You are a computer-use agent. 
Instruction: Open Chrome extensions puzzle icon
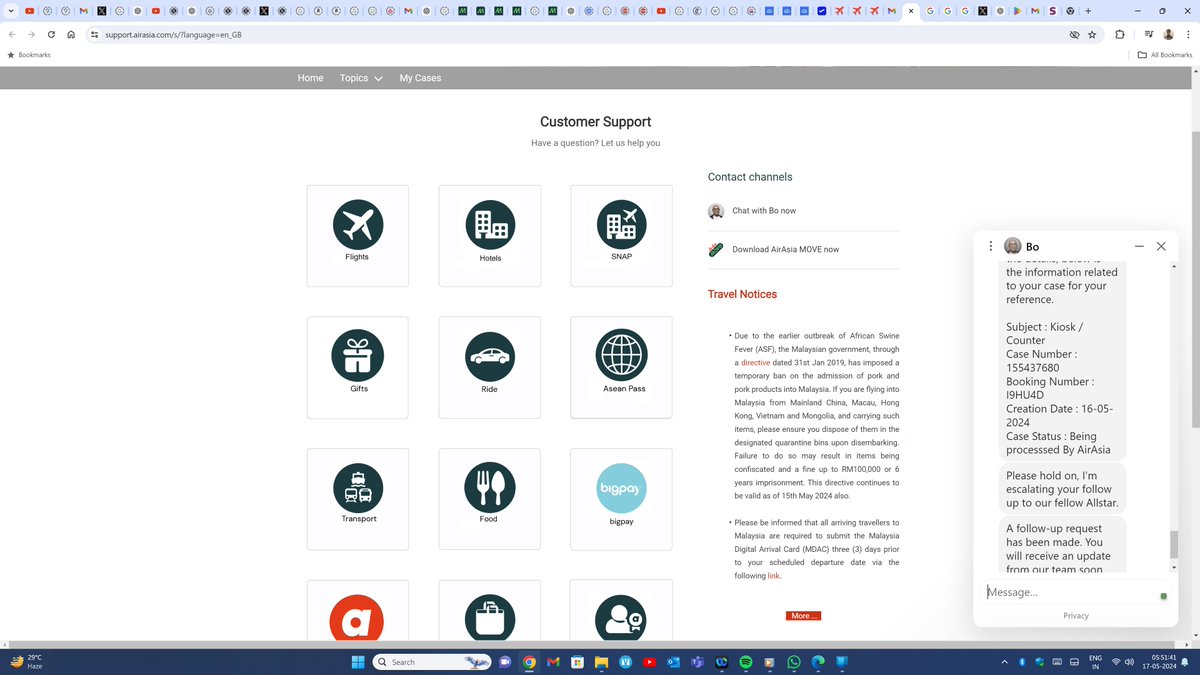[x=1120, y=34]
